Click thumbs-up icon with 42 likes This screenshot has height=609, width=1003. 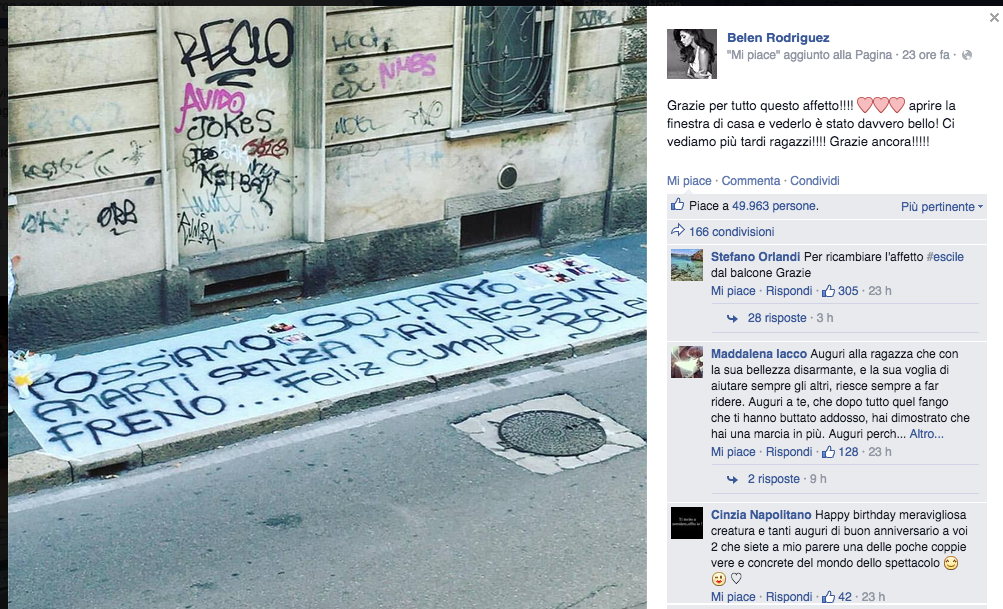[x=828, y=597]
